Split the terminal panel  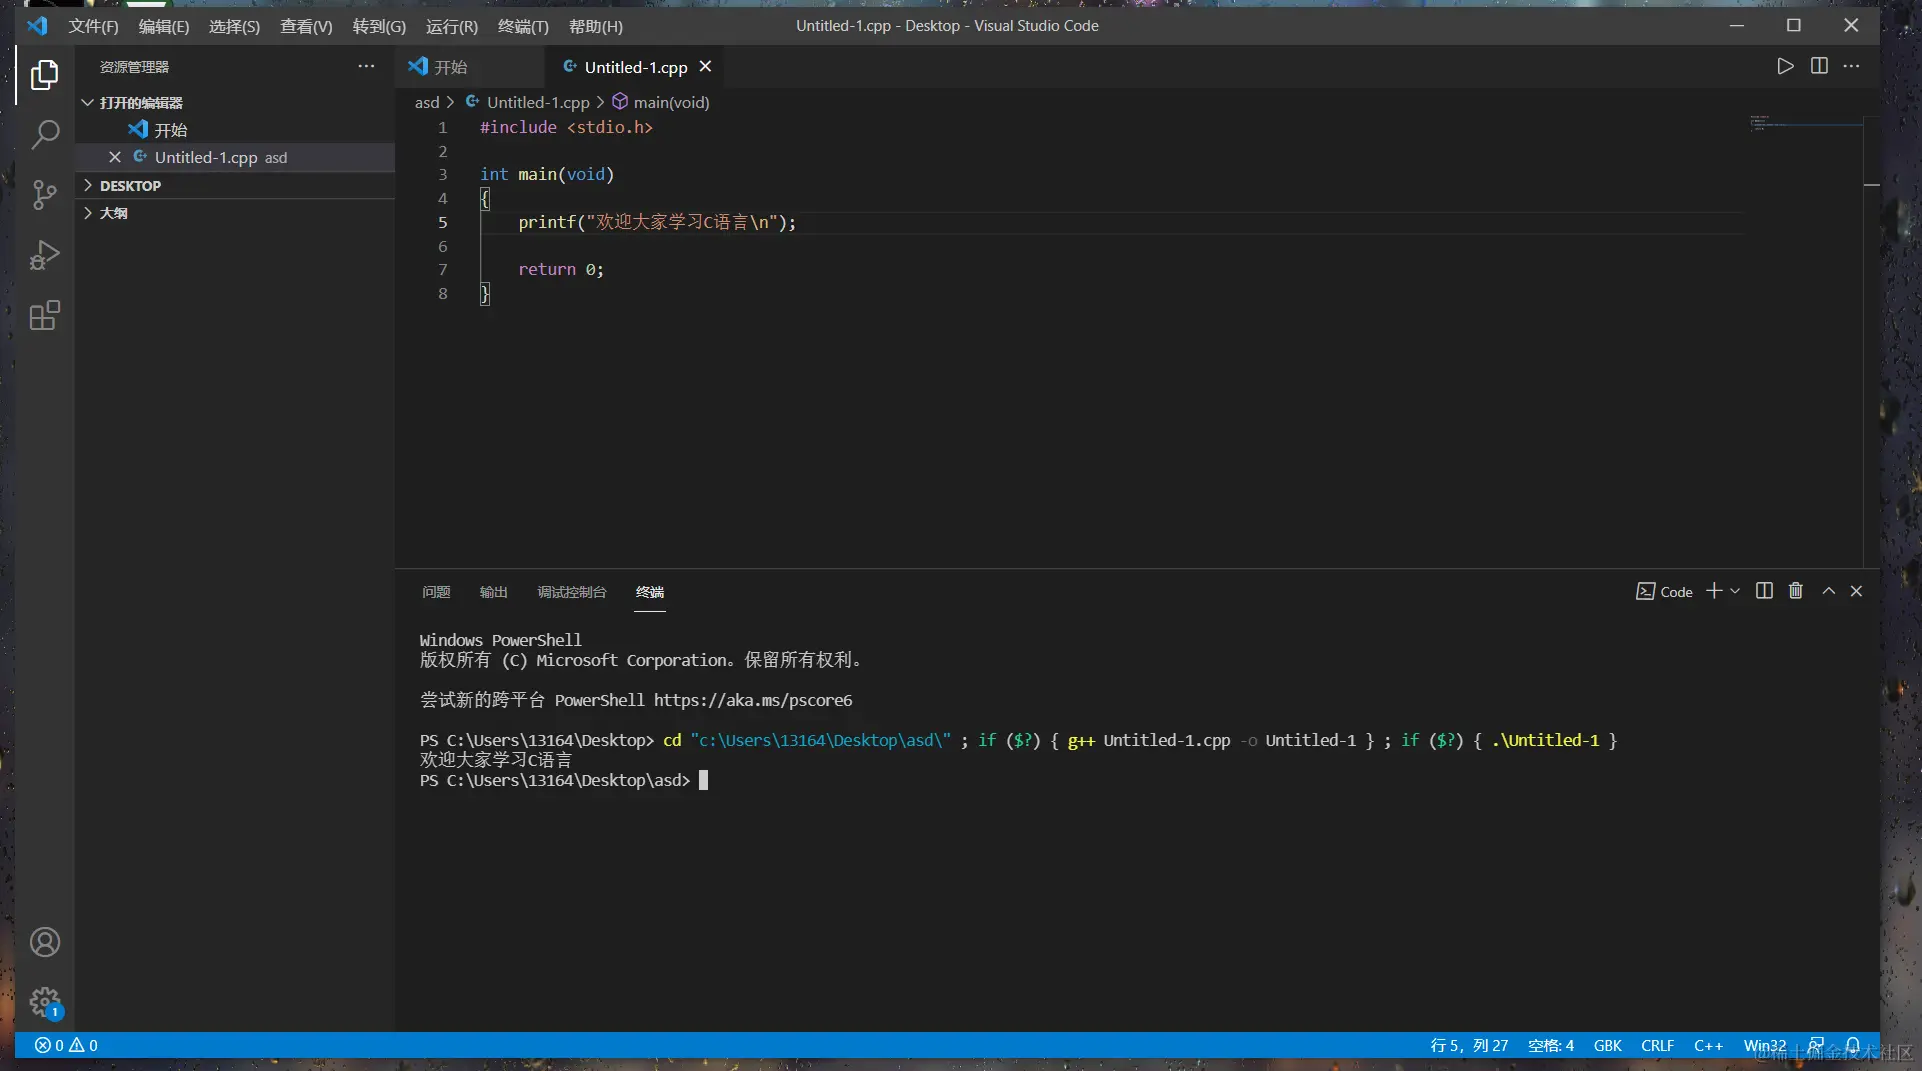pyautogui.click(x=1764, y=591)
